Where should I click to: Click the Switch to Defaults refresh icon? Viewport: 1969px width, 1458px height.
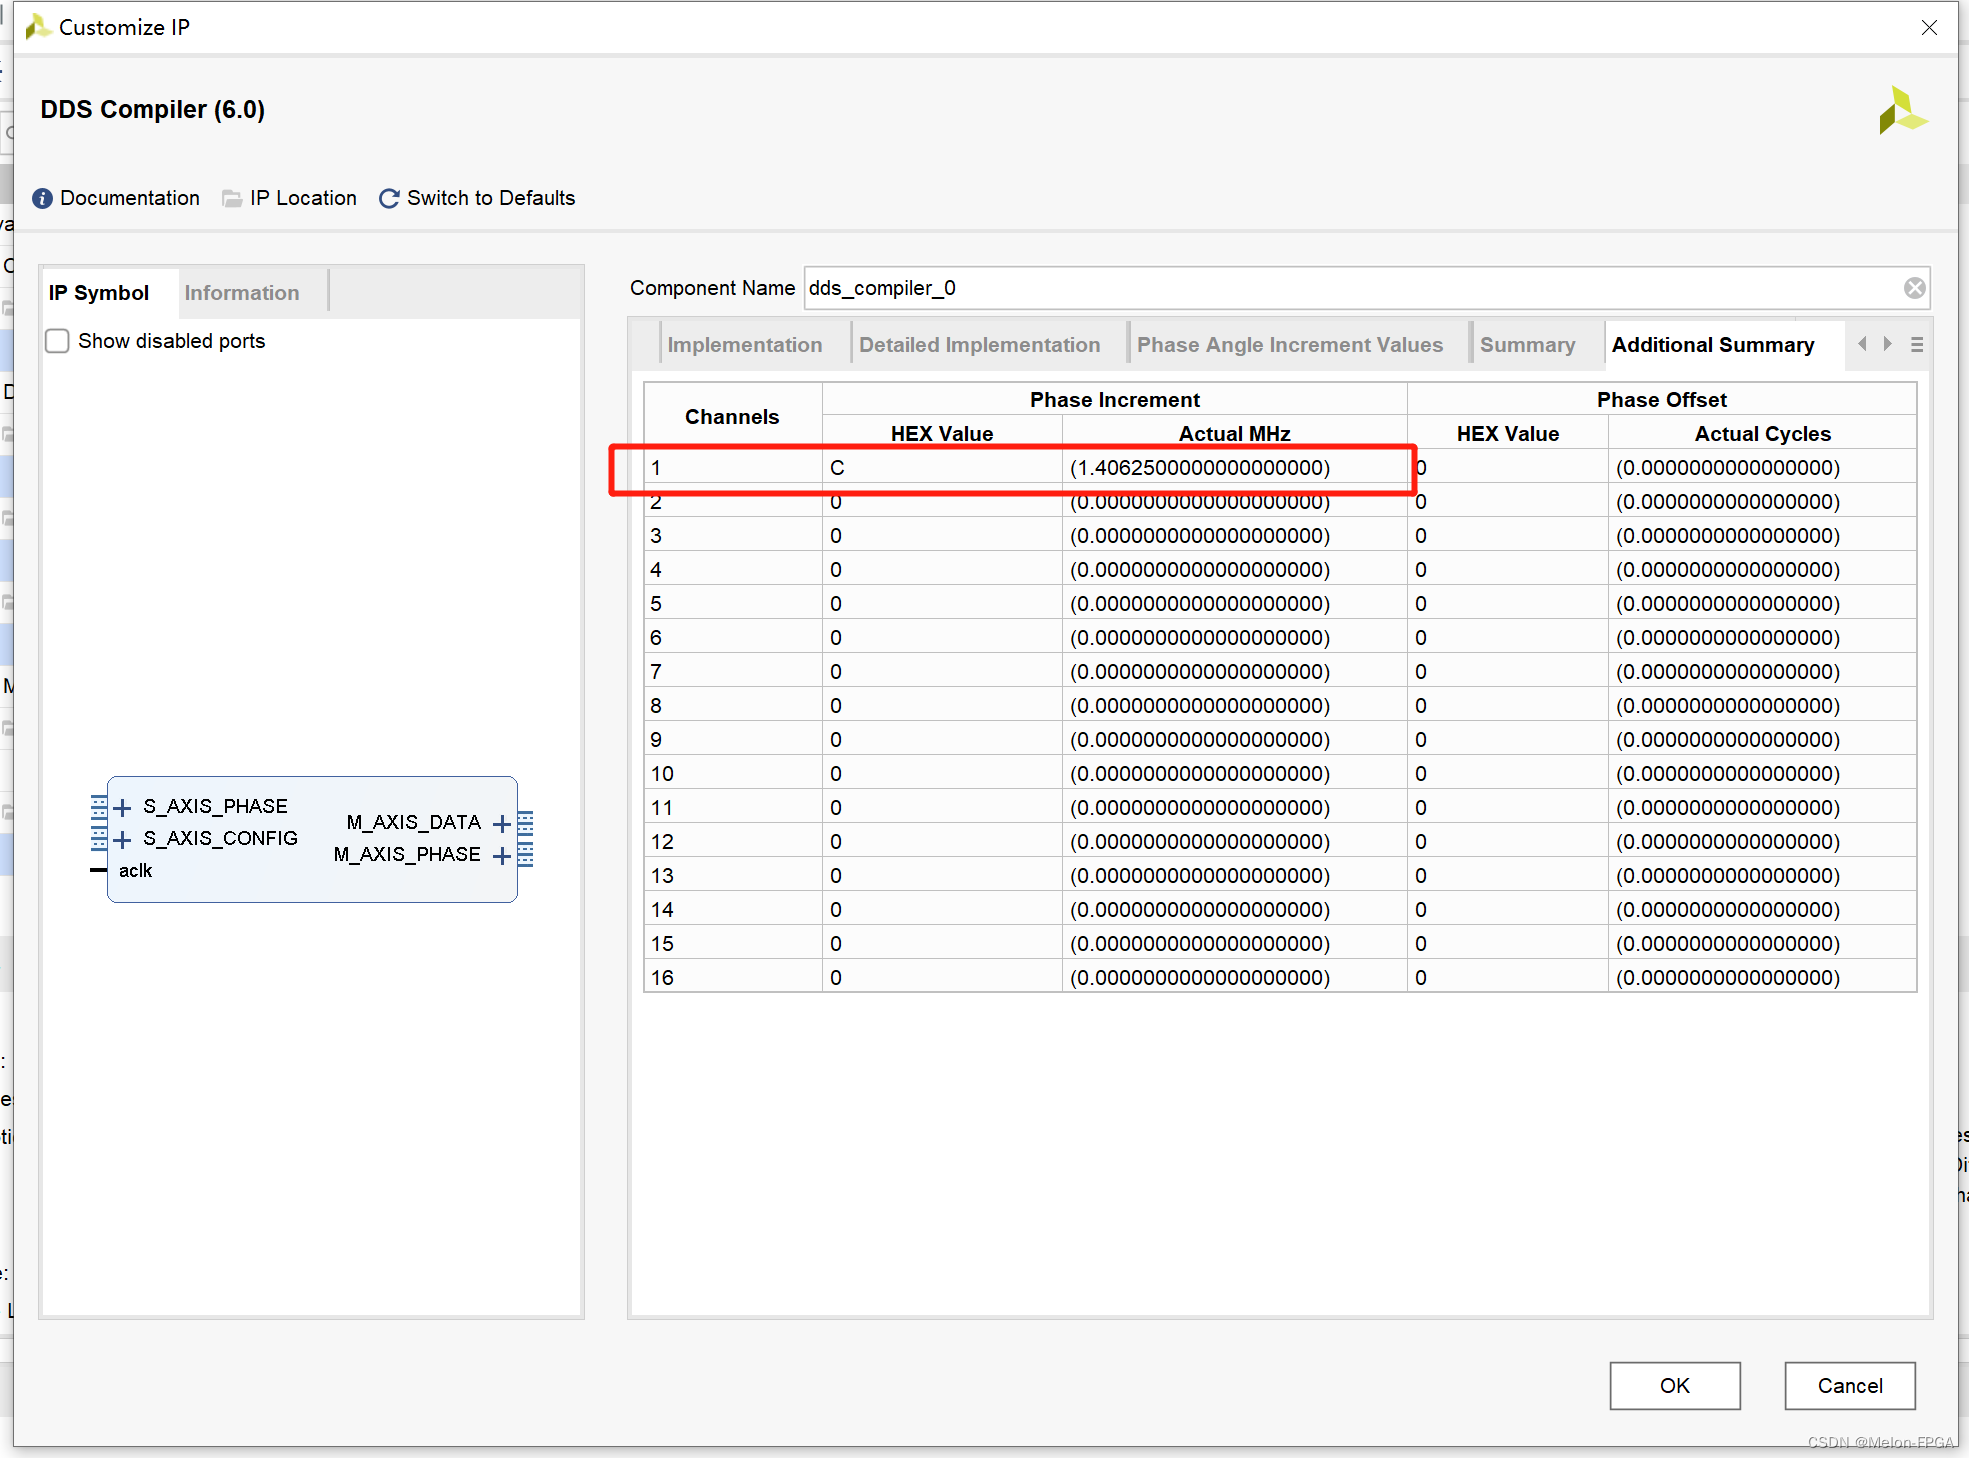click(389, 198)
